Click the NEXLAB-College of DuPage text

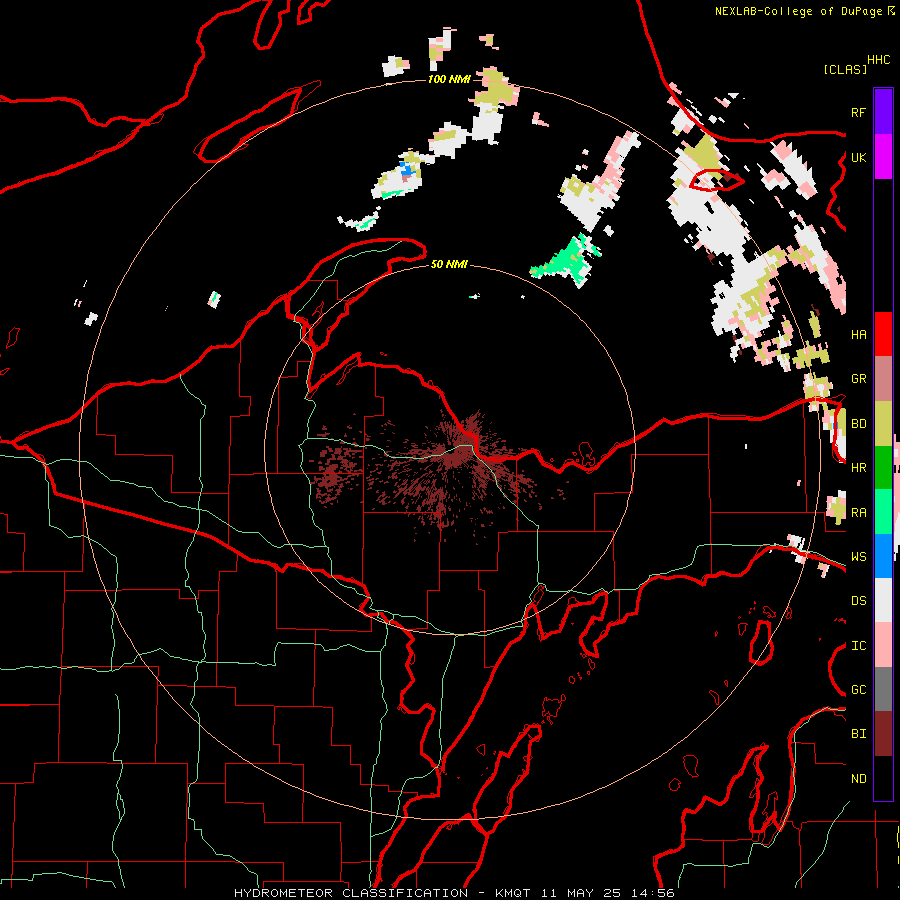(x=798, y=11)
